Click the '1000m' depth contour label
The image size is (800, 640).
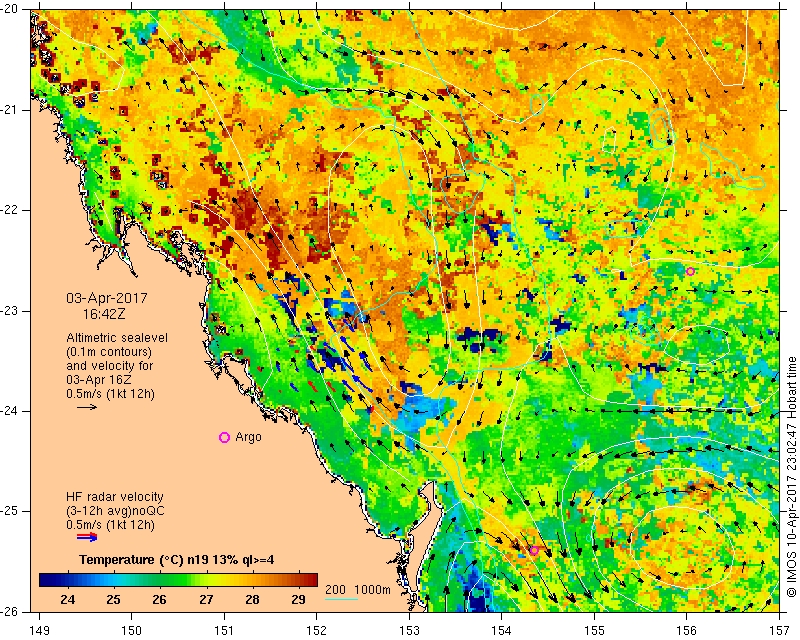pyautogui.click(x=372, y=590)
